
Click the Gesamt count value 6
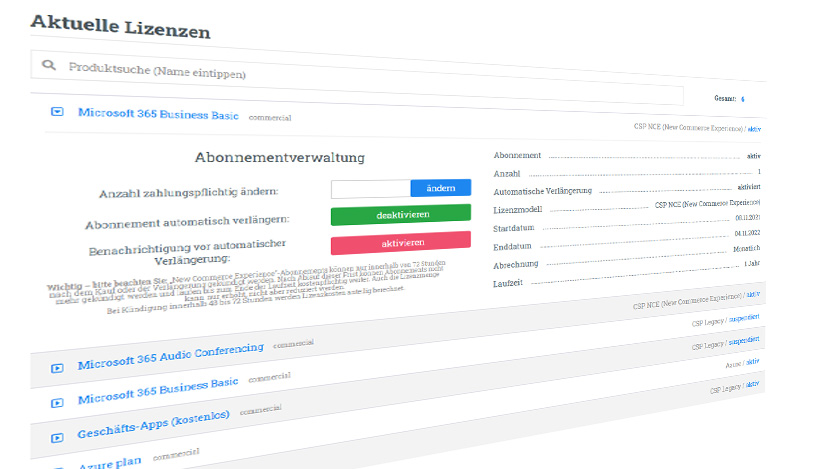coord(742,99)
